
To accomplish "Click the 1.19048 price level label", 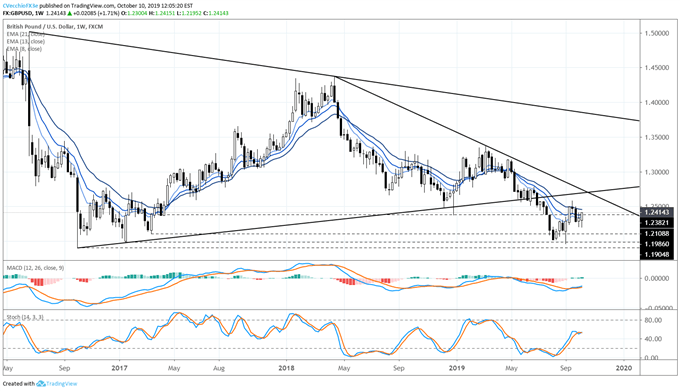I will (x=657, y=254).
